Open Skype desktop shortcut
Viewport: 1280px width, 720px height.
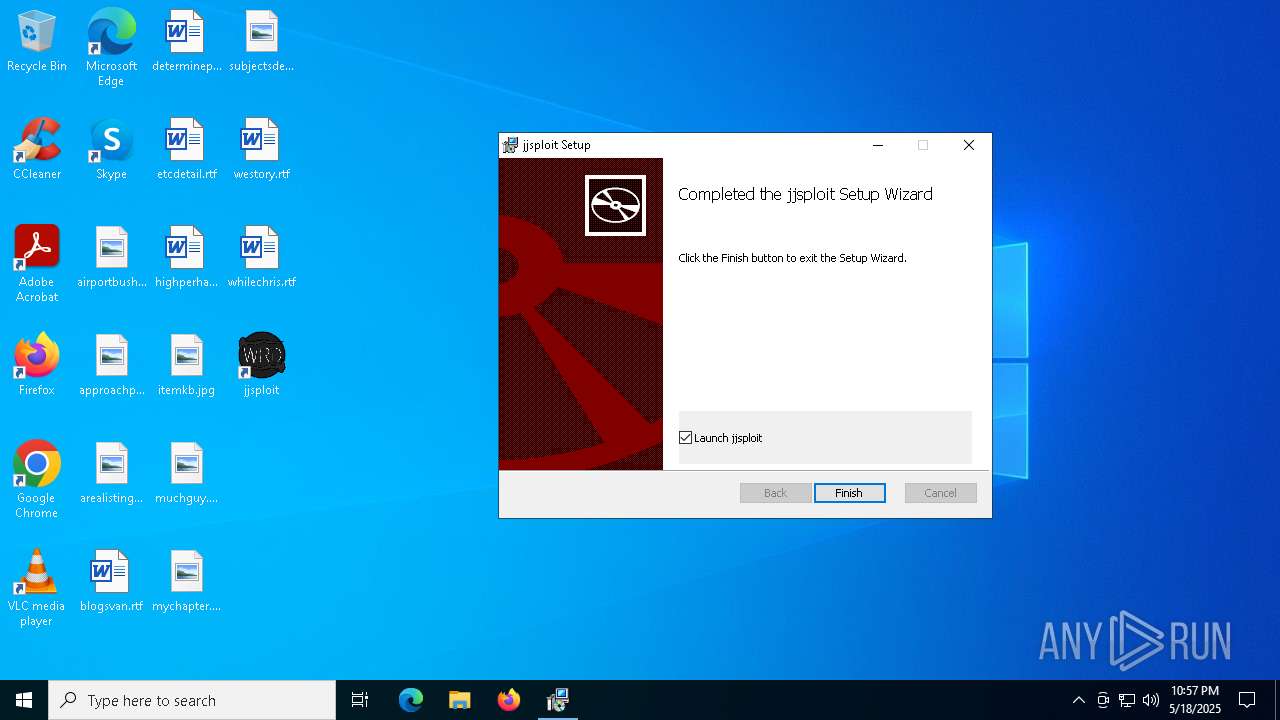pyautogui.click(x=111, y=150)
